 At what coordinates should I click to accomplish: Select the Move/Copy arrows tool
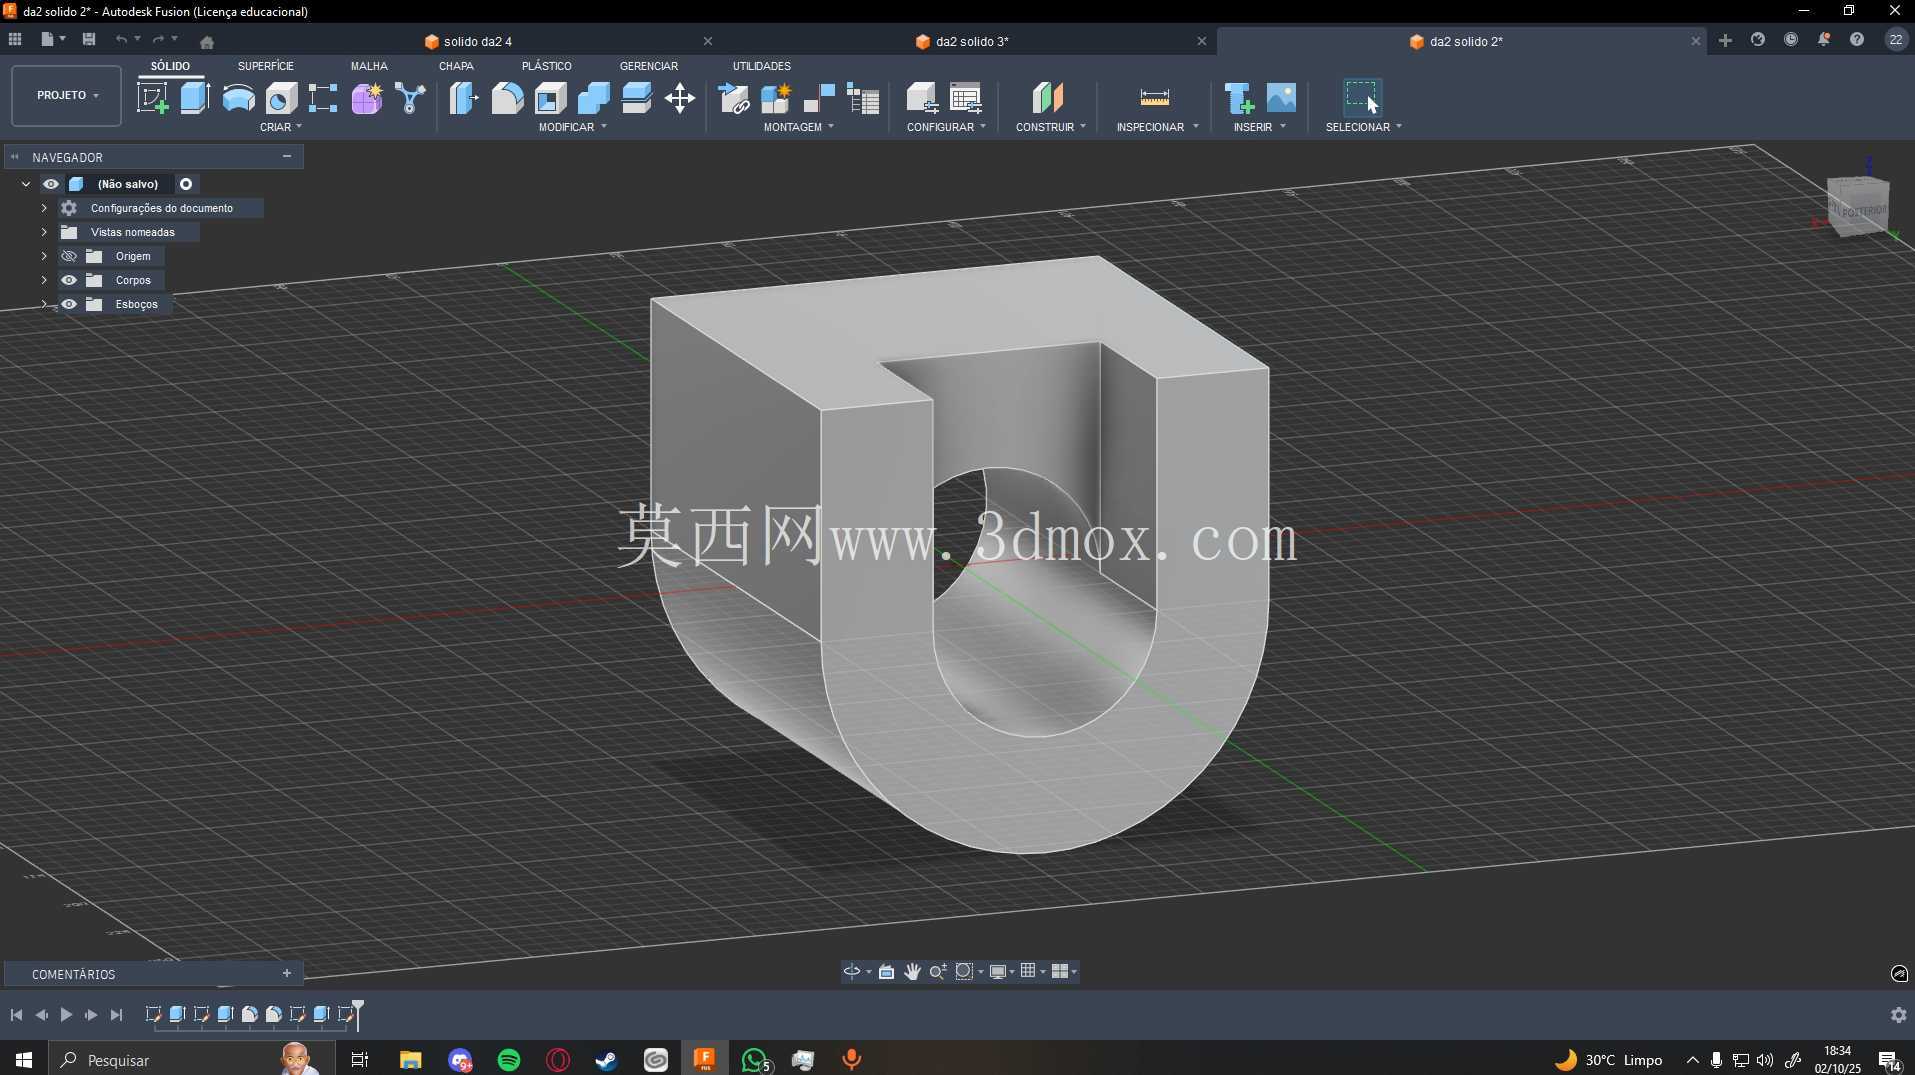click(680, 98)
